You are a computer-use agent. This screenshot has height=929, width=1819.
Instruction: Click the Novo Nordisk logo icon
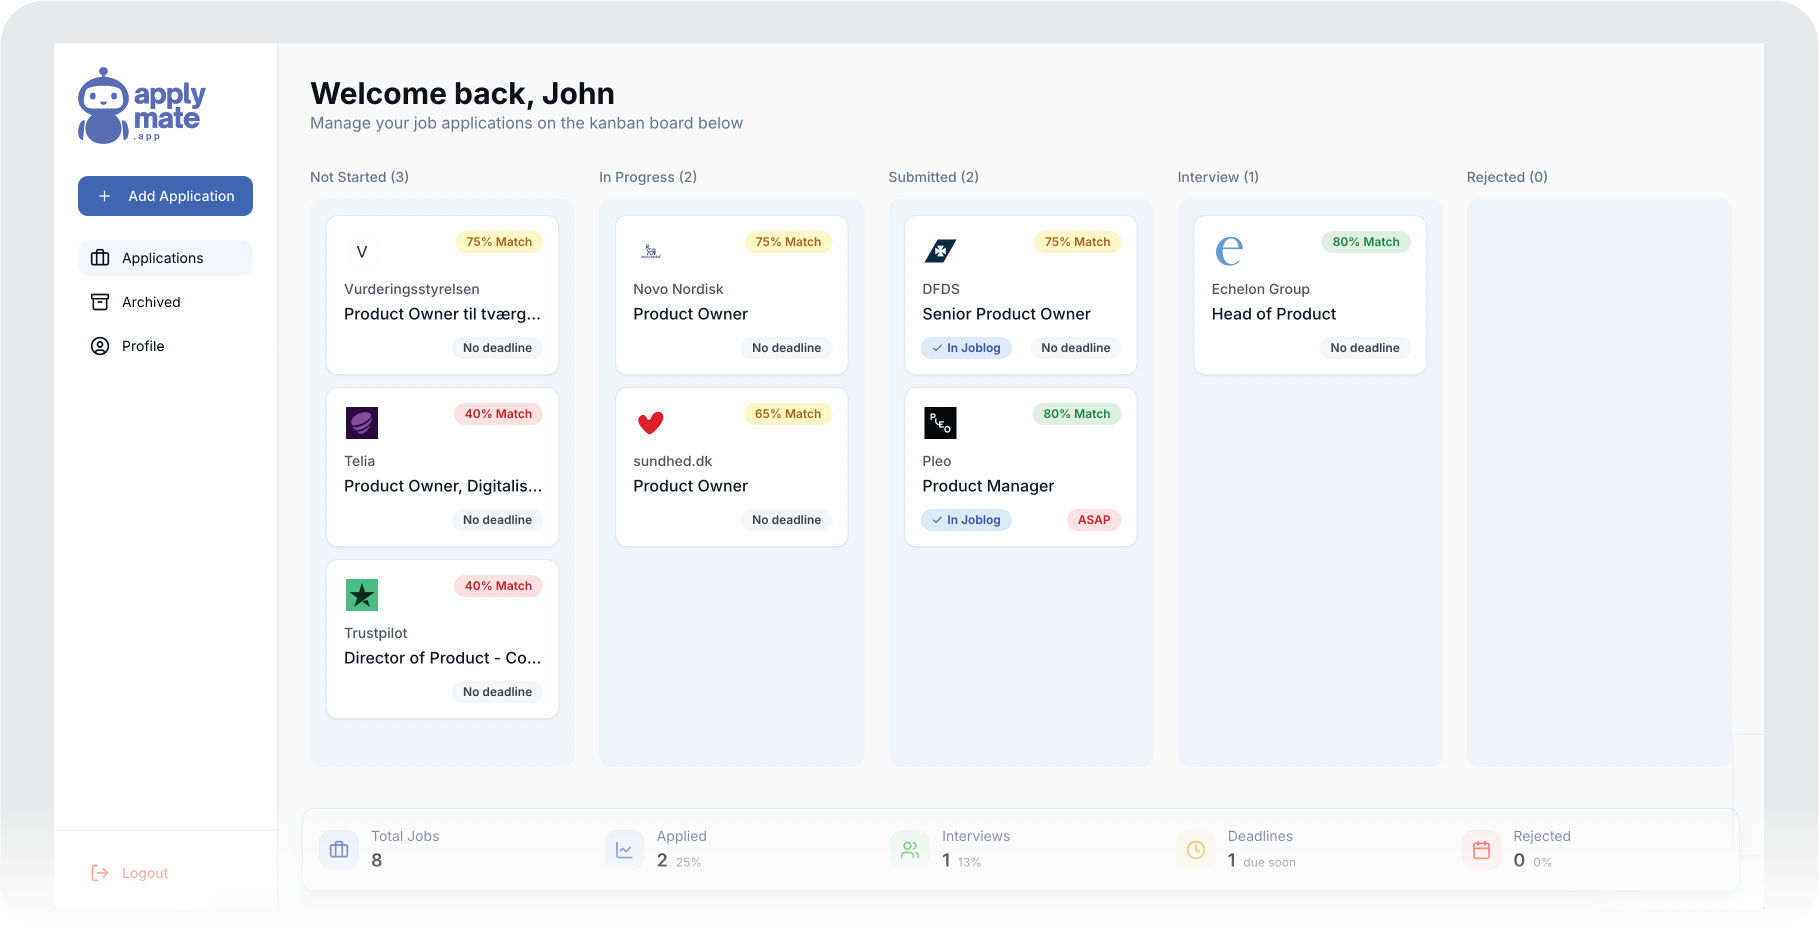(650, 251)
